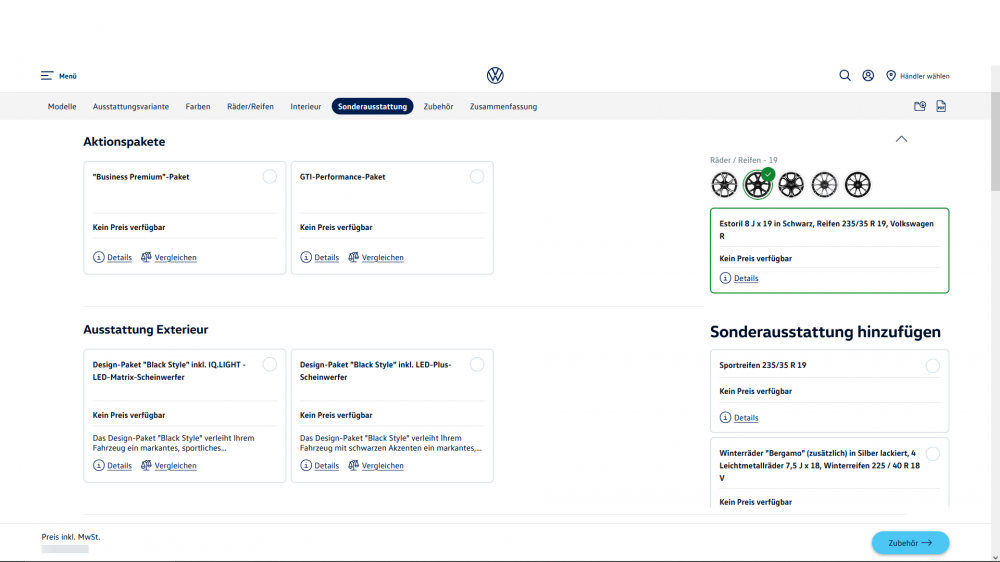Click compare icon for IQ.LIGHT Black Style package
The image size is (1000, 562).
(x=146, y=465)
